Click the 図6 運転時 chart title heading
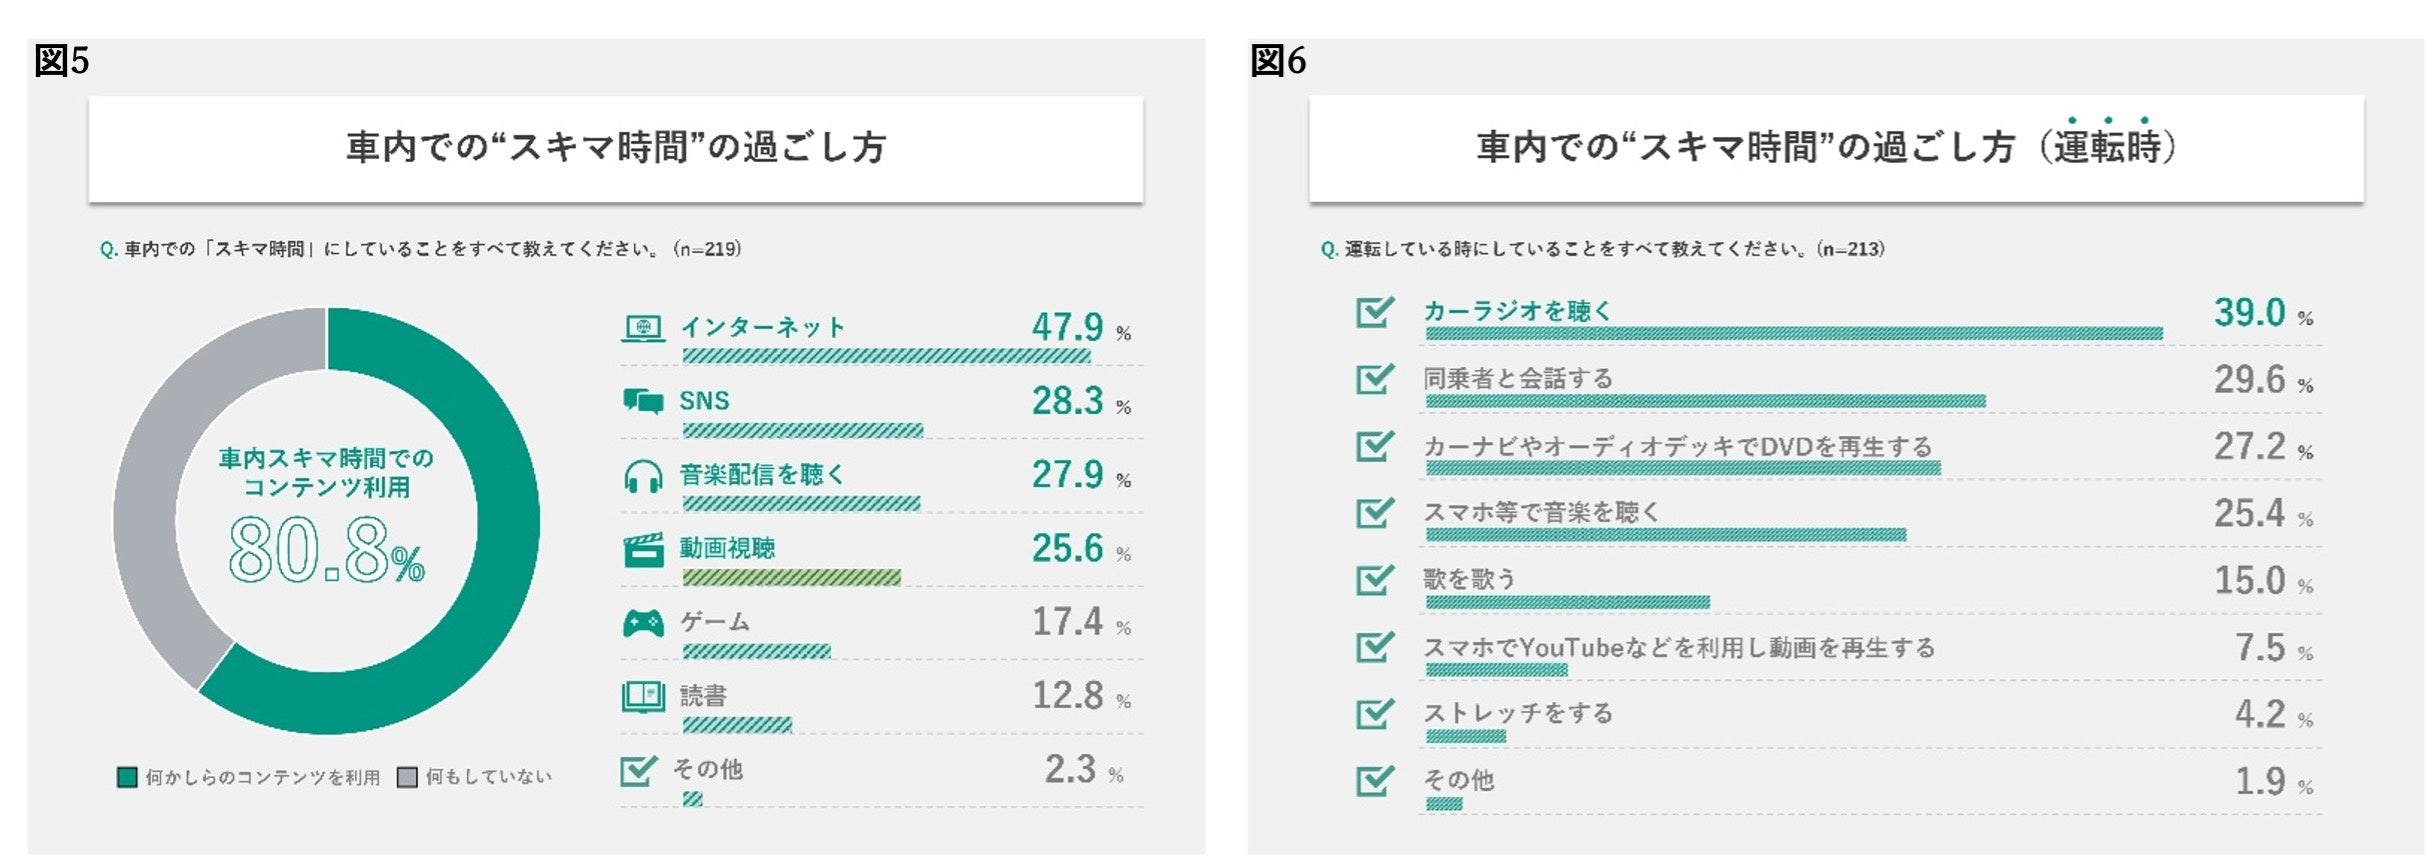The height and width of the screenshot is (861, 2429). coord(1826,148)
